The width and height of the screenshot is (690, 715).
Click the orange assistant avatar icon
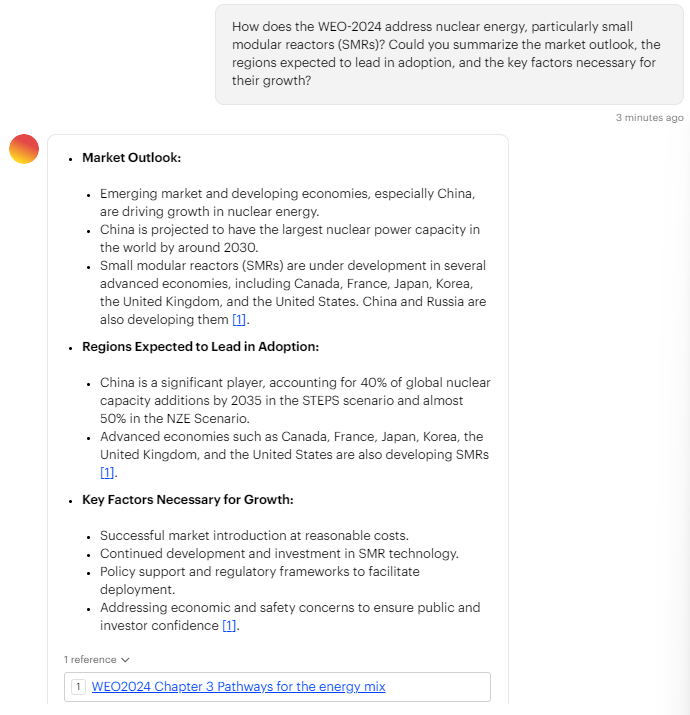[24, 149]
